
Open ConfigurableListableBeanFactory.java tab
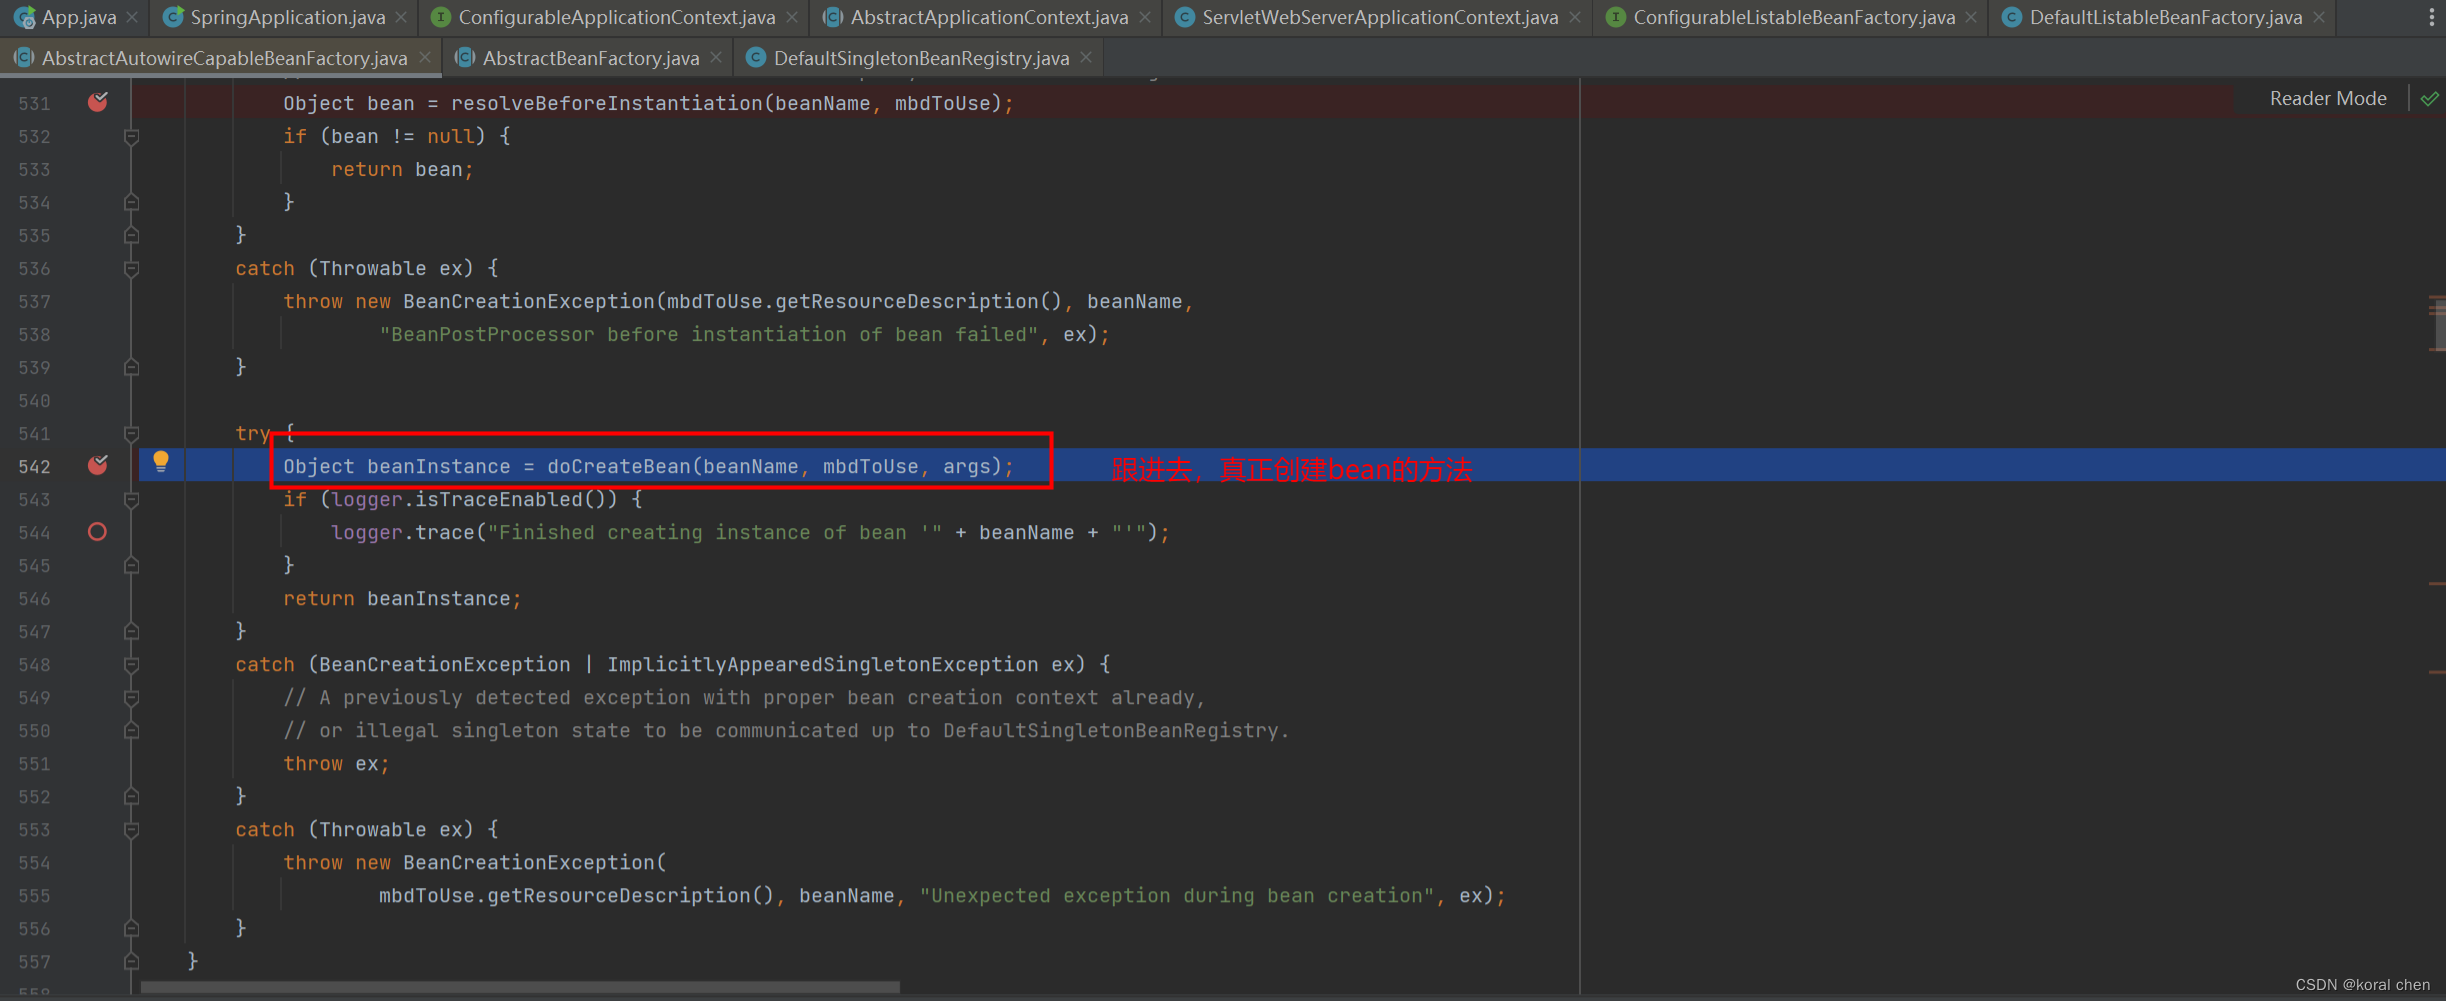tap(1794, 17)
